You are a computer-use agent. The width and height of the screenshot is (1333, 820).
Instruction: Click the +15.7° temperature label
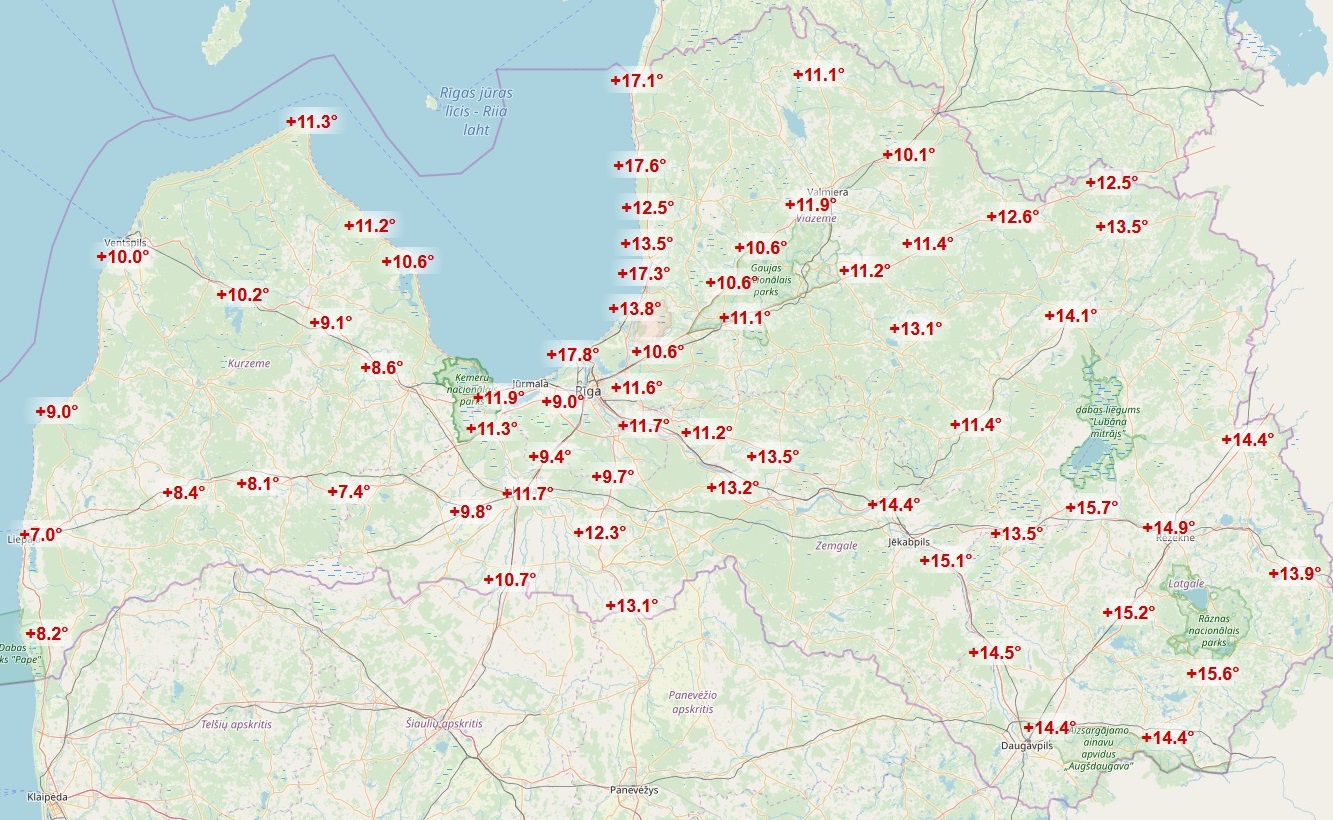tap(1092, 508)
